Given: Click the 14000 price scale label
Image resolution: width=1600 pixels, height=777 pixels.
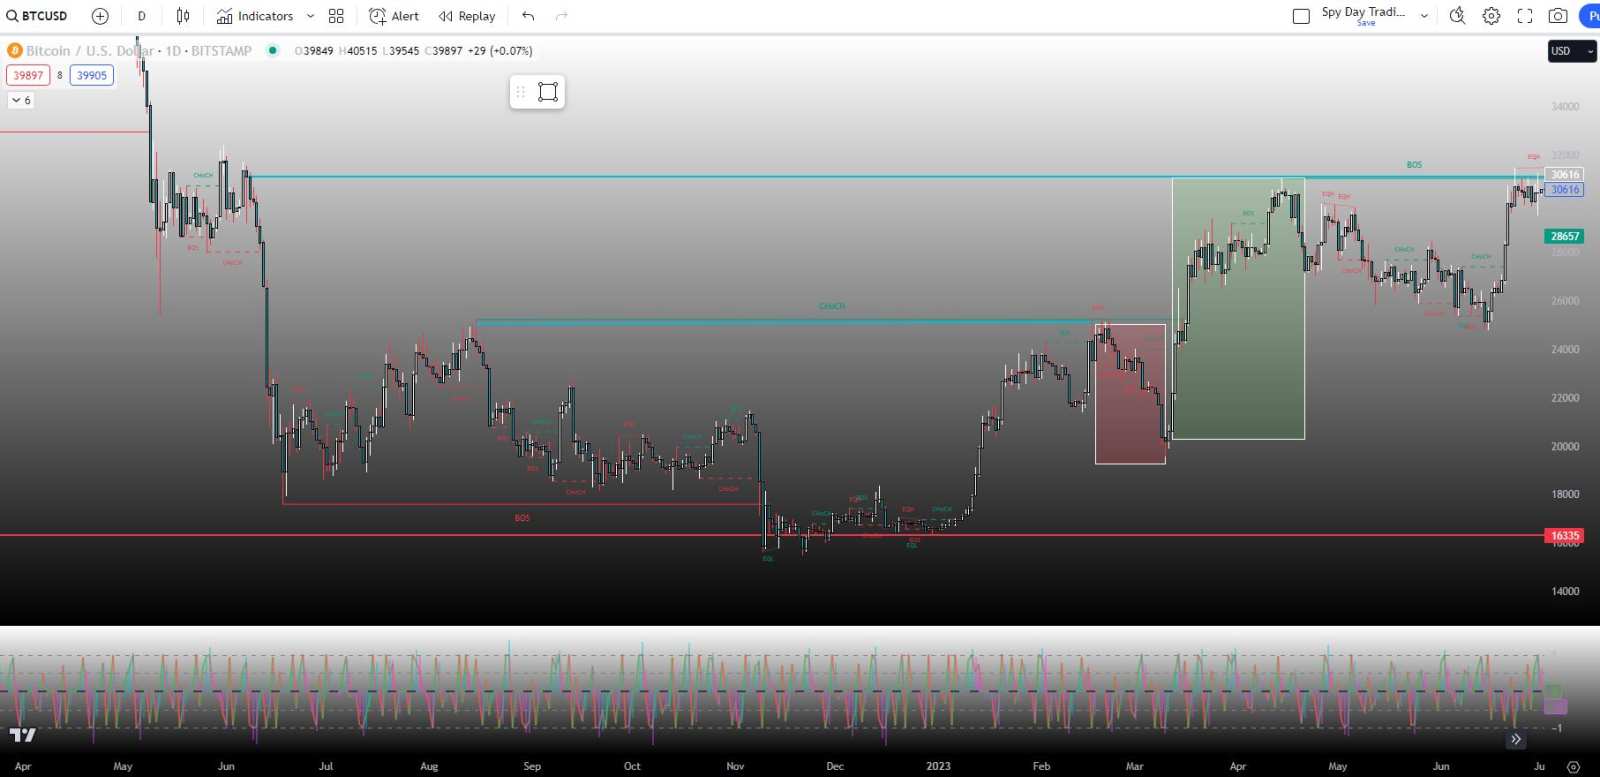Looking at the screenshot, I should click(x=1565, y=591).
